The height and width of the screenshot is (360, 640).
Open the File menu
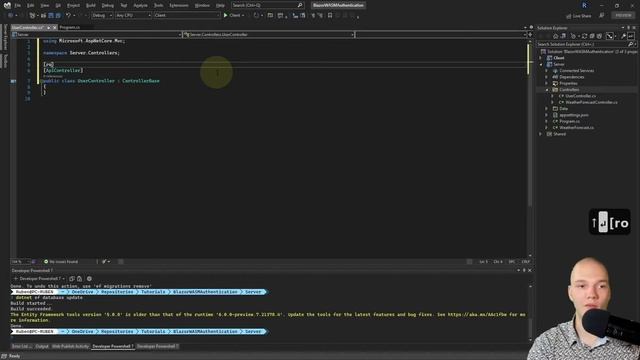pos(18,5)
